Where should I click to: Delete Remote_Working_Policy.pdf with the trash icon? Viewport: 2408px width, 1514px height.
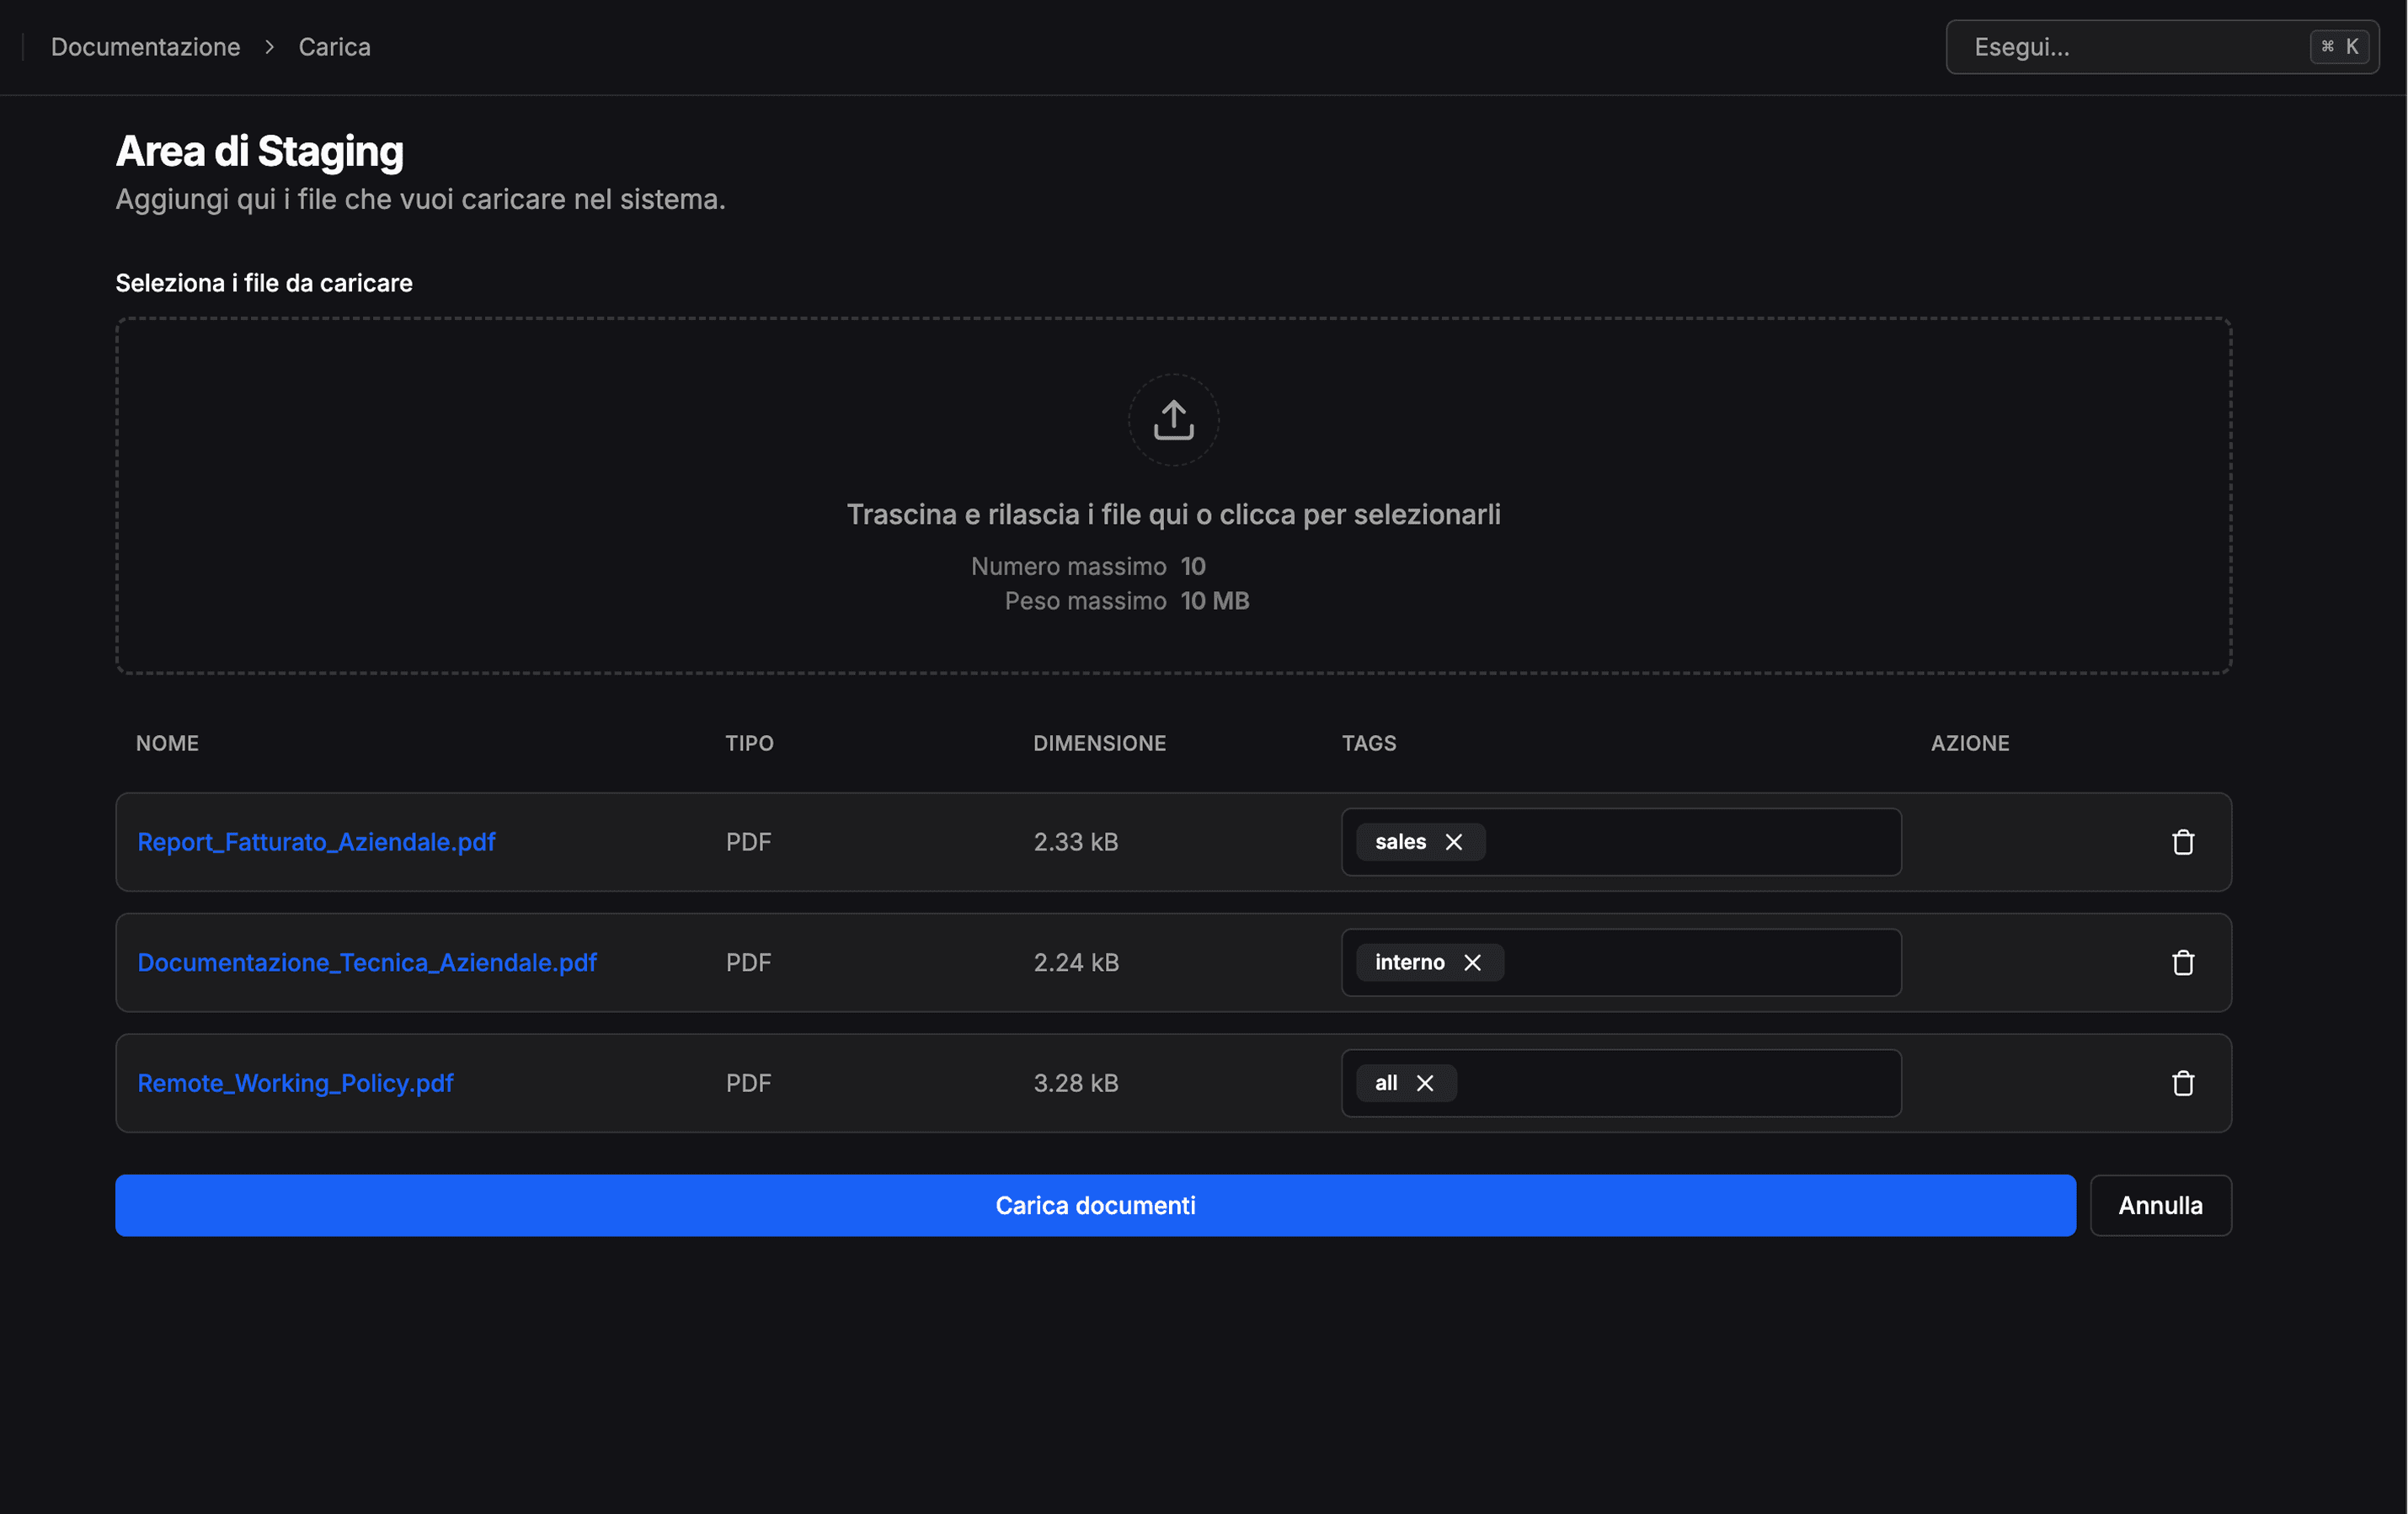(x=2184, y=1083)
